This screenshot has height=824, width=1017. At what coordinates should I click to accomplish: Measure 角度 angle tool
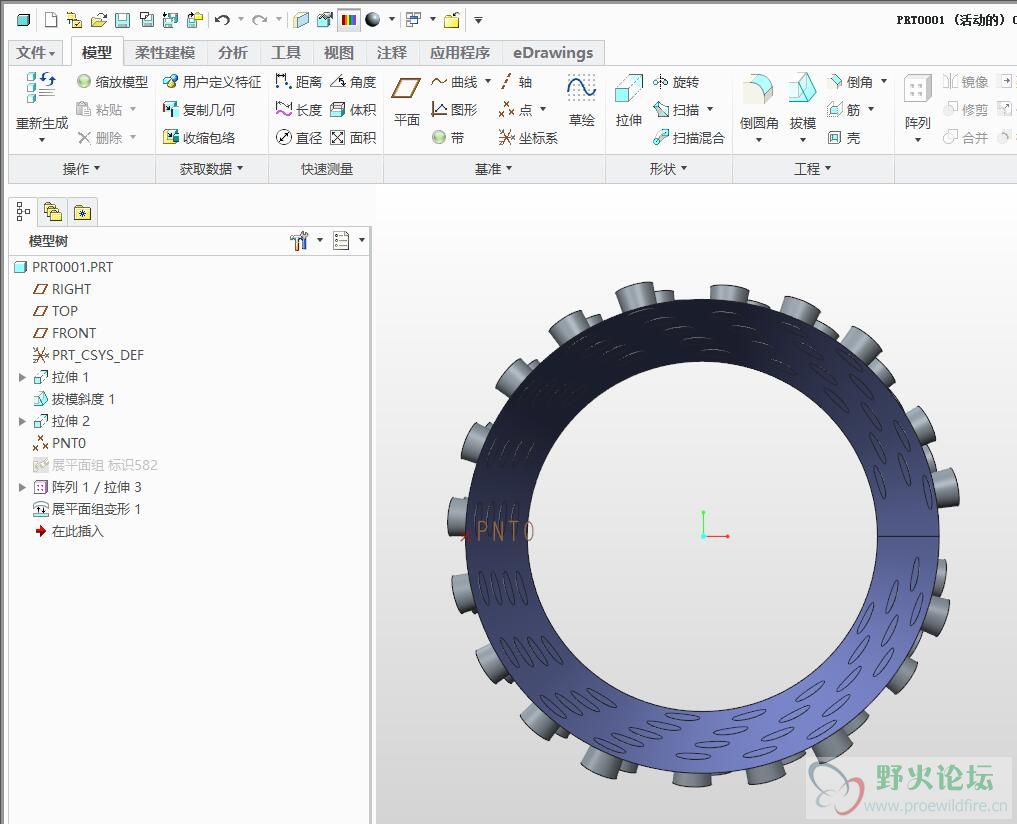click(353, 82)
